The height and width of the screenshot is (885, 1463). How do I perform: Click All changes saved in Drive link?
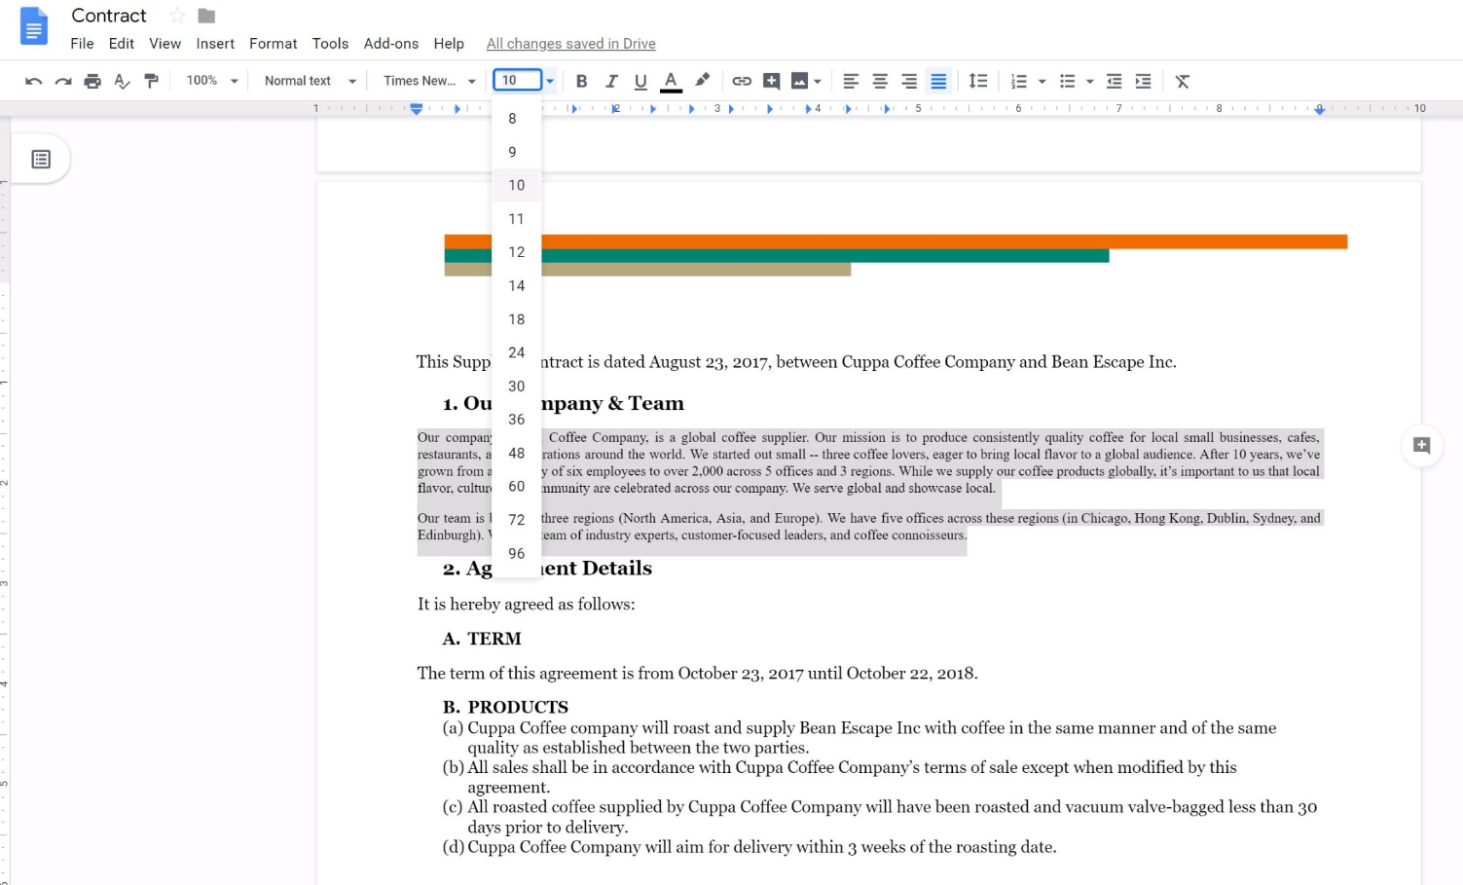(x=571, y=44)
